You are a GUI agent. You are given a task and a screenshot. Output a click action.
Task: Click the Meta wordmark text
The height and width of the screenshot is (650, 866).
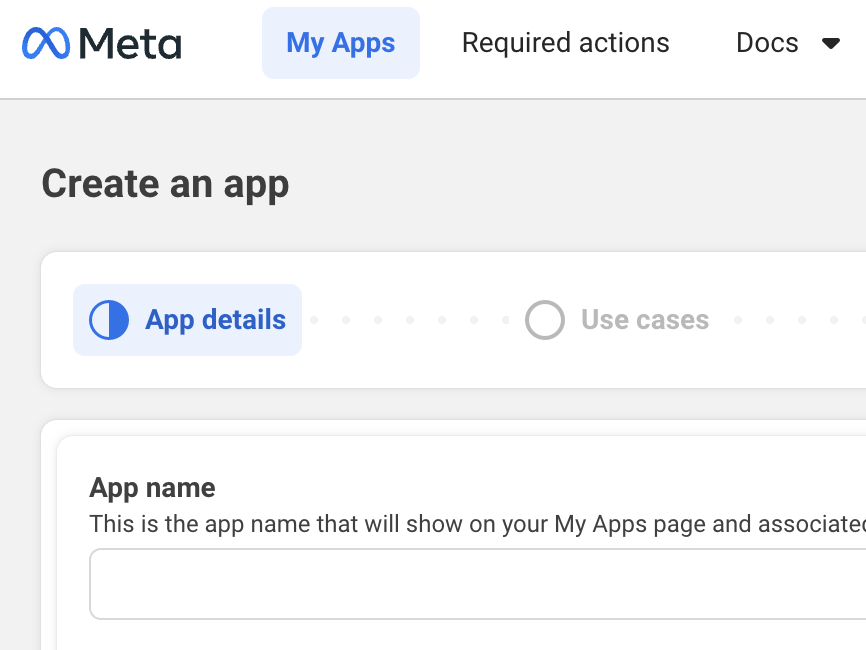click(130, 43)
